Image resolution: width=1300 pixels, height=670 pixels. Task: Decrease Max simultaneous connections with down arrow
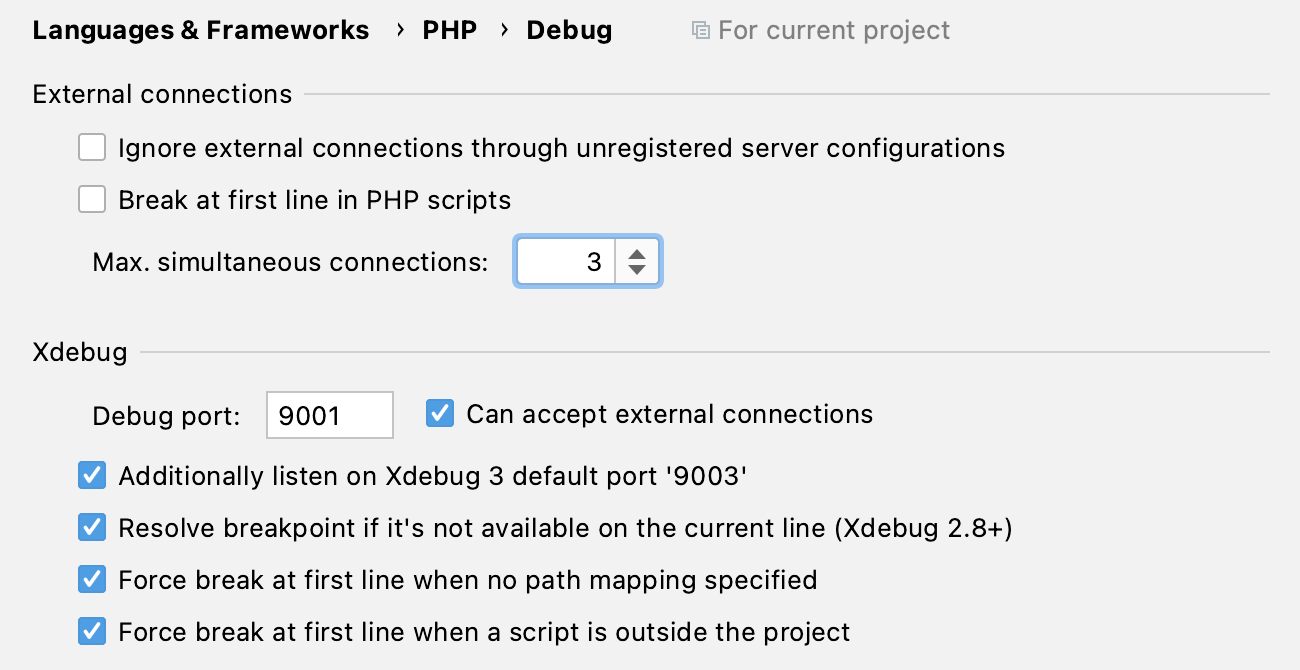point(637,268)
